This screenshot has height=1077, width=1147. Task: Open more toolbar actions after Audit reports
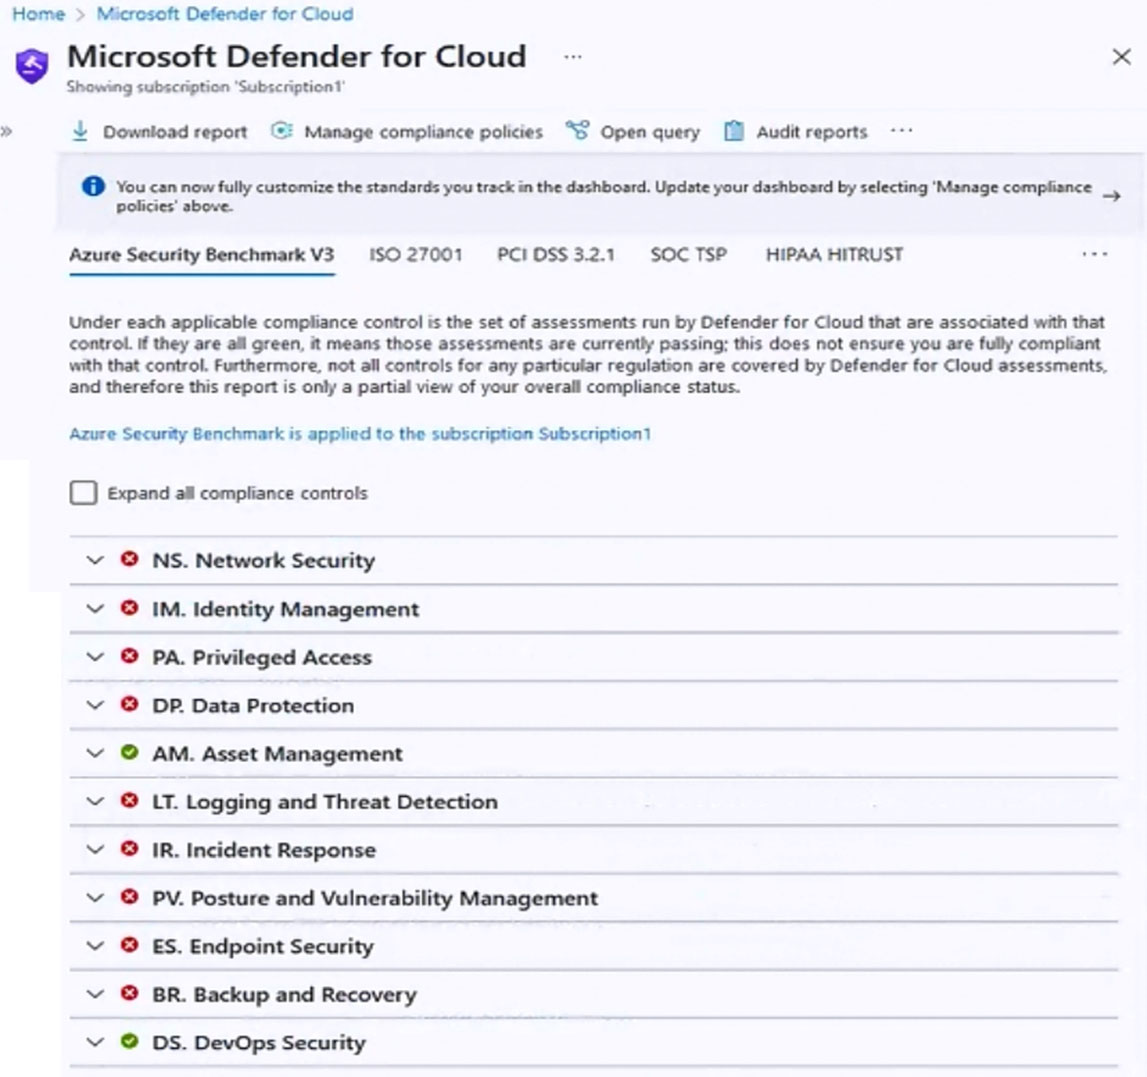(901, 131)
